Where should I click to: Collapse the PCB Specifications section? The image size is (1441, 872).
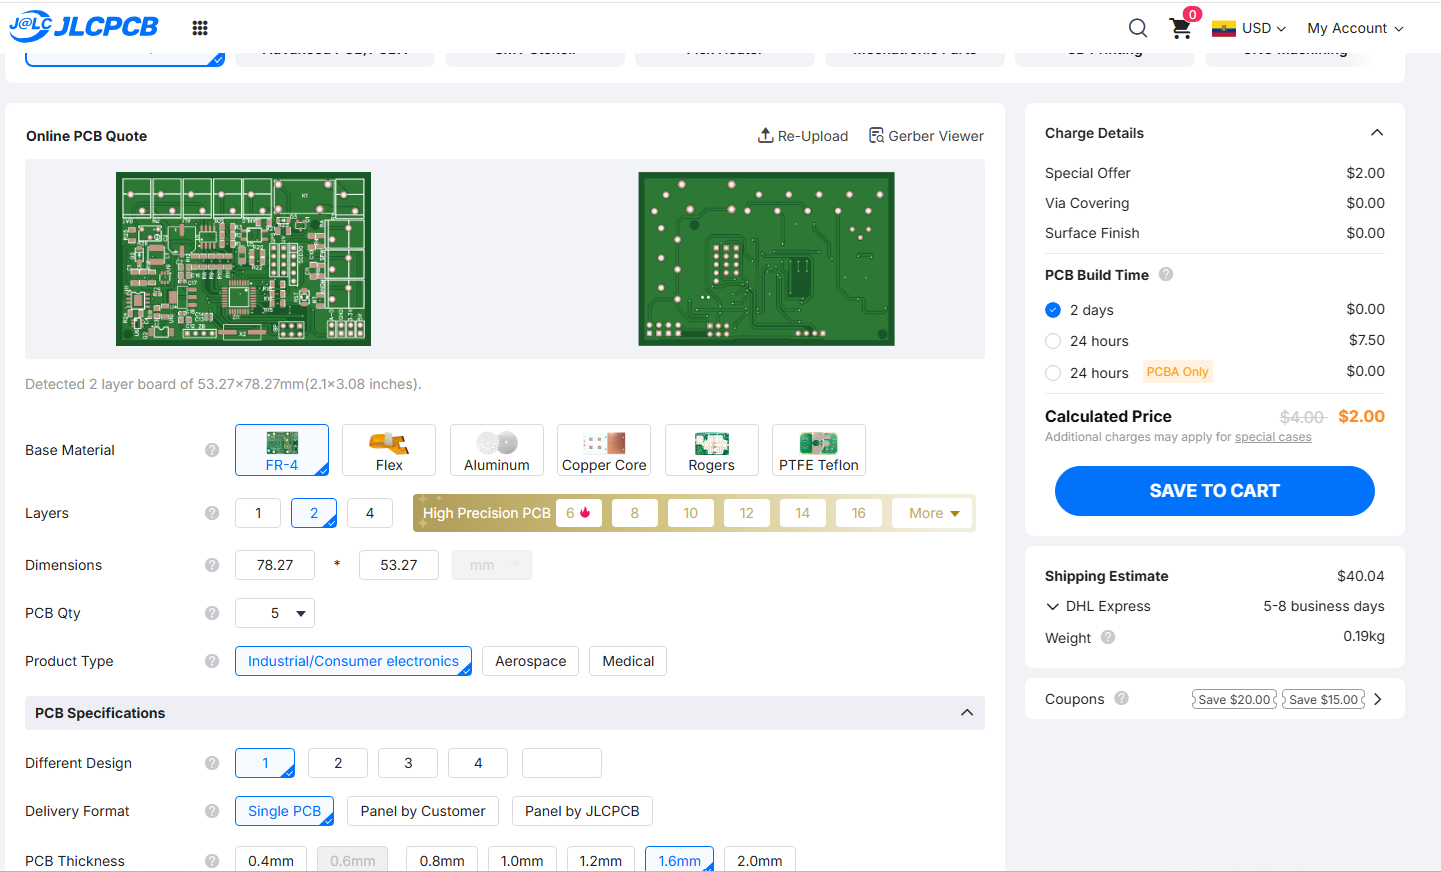[x=967, y=713]
